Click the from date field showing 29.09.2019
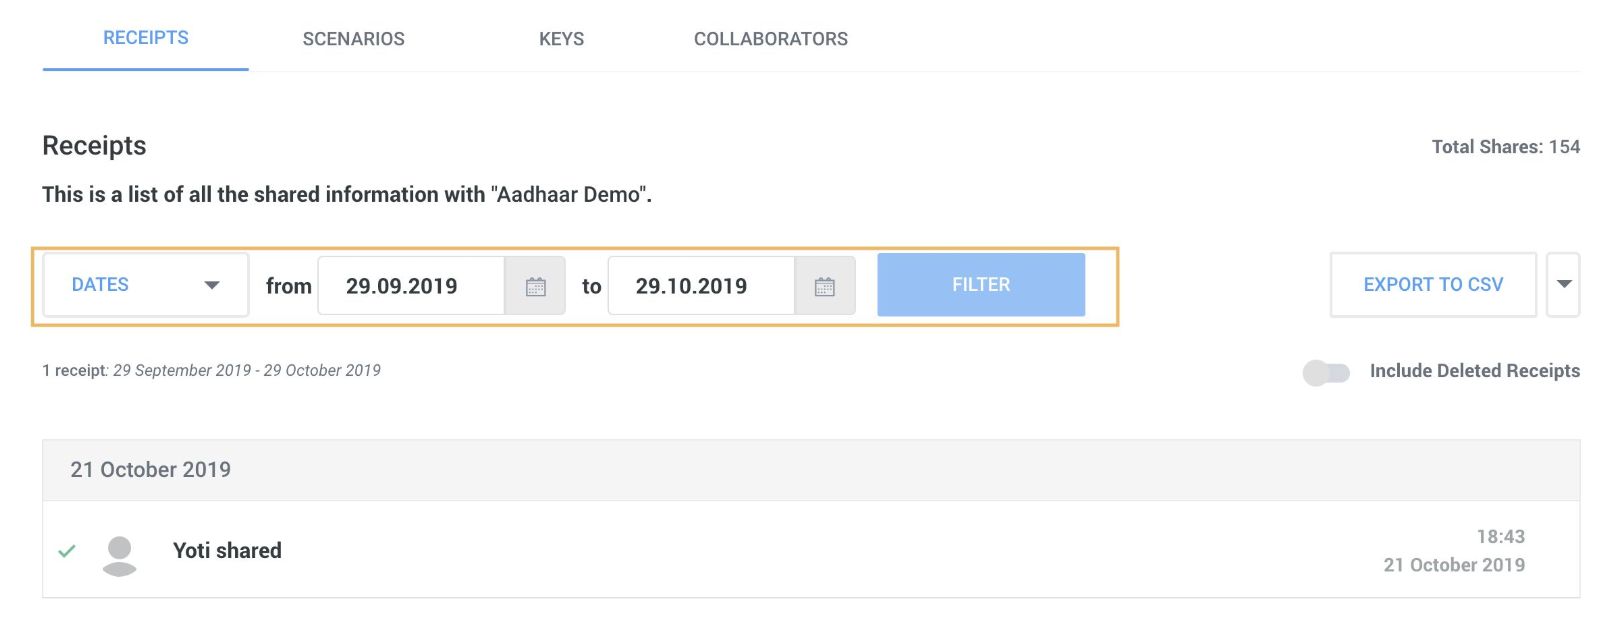Viewport: 1620px width, 626px height. pyautogui.click(x=411, y=286)
